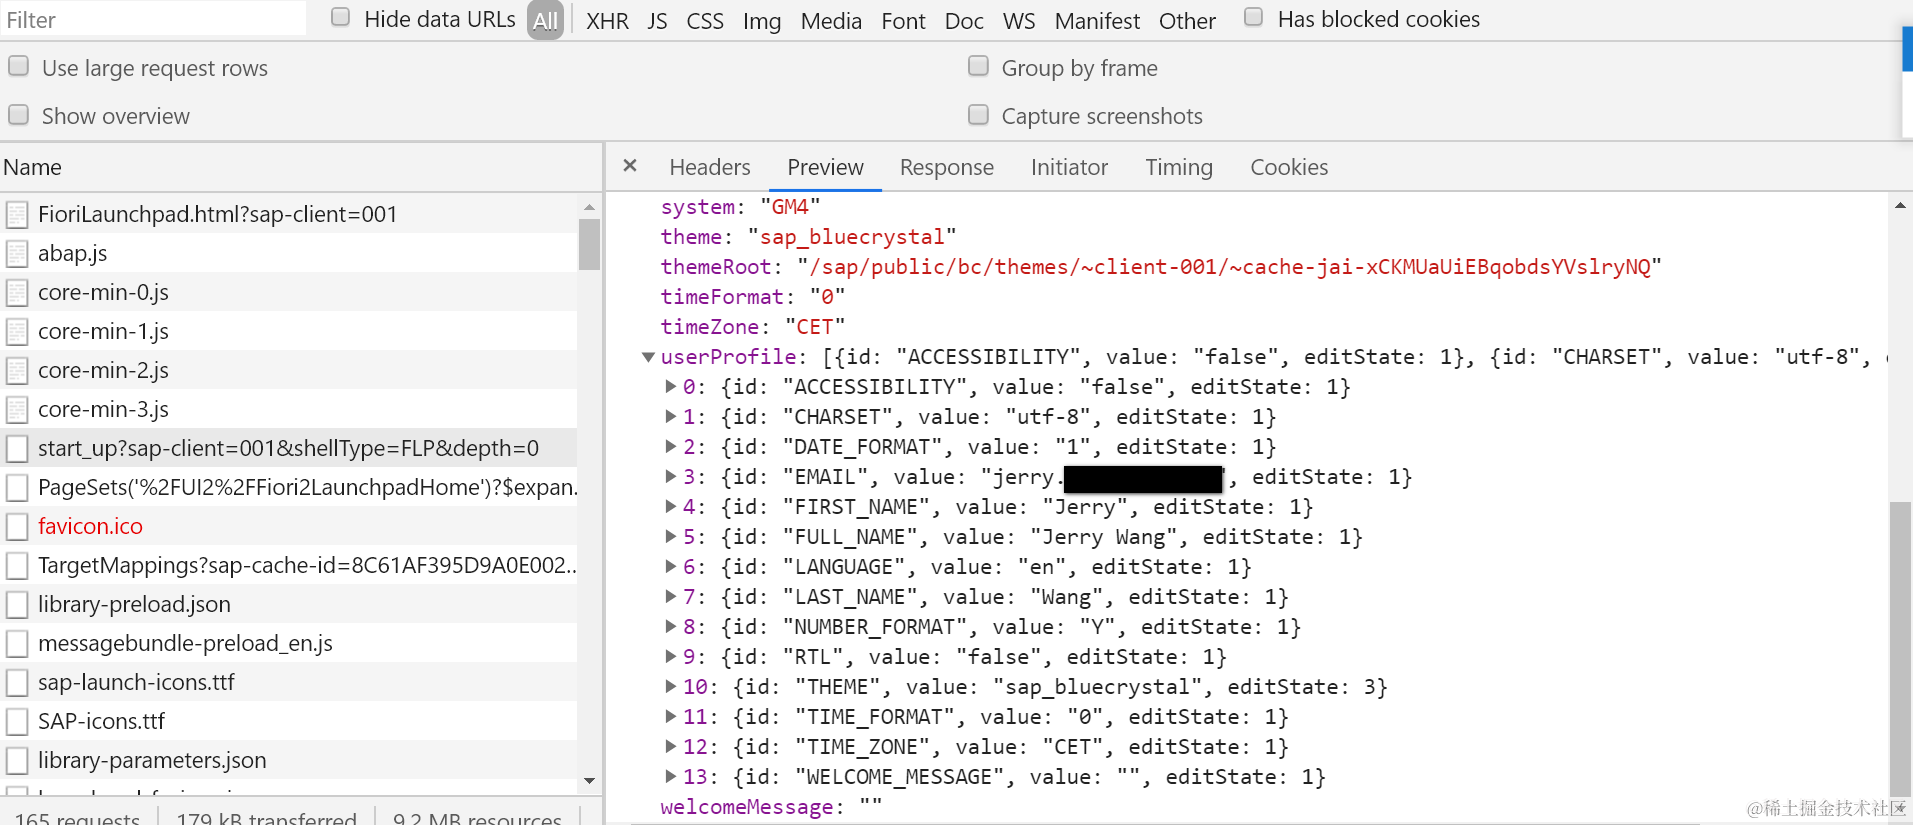This screenshot has width=1913, height=825.
Task: Expand item 13 WELCOME_MESSAGE entry
Action: (x=671, y=776)
